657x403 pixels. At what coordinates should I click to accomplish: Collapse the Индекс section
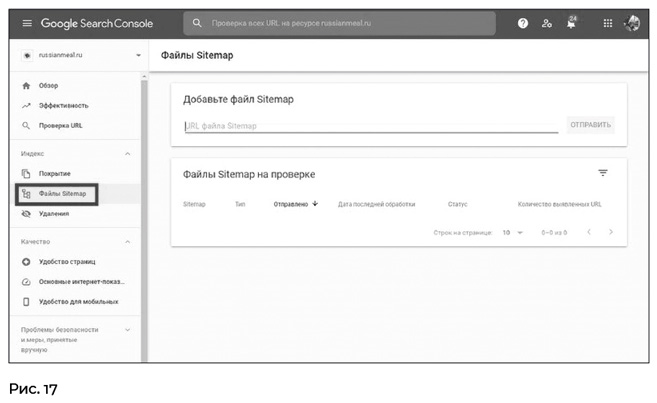click(x=127, y=154)
